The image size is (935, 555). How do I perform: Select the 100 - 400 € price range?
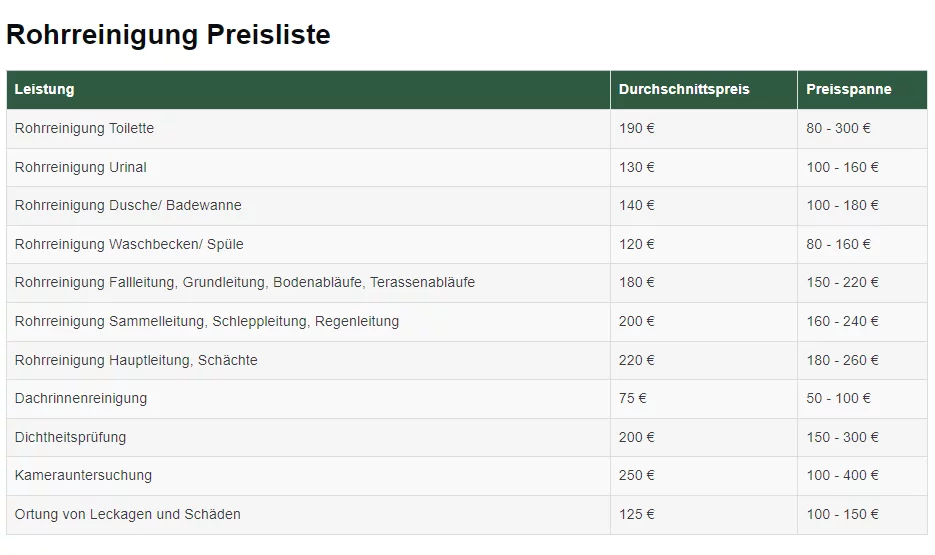pyautogui.click(x=843, y=475)
